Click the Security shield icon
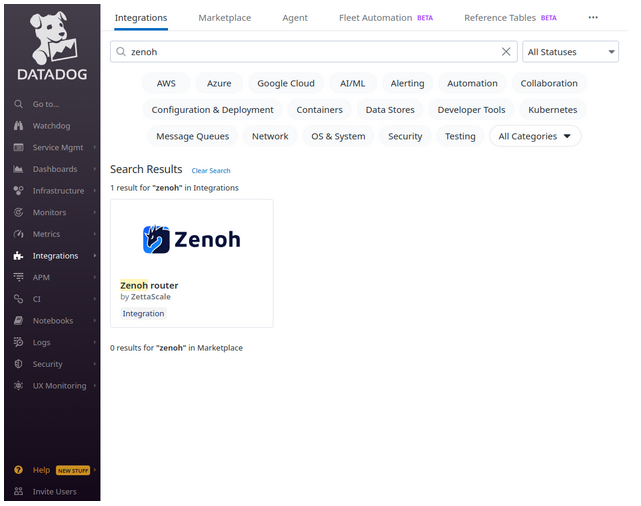641x506 pixels. click(x=19, y=364)
